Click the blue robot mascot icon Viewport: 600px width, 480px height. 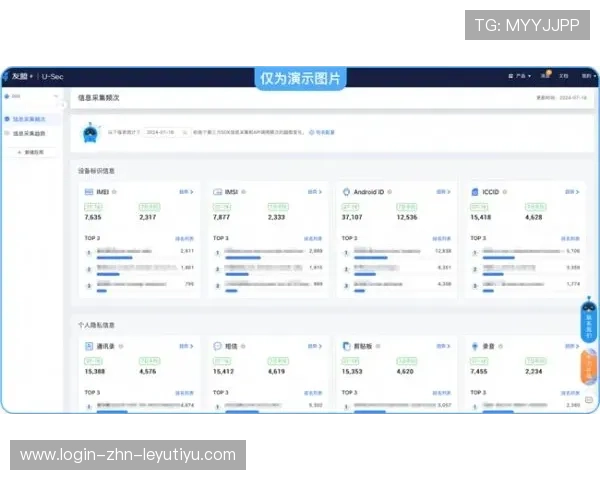pyautogui.click(x=91, y=133)
